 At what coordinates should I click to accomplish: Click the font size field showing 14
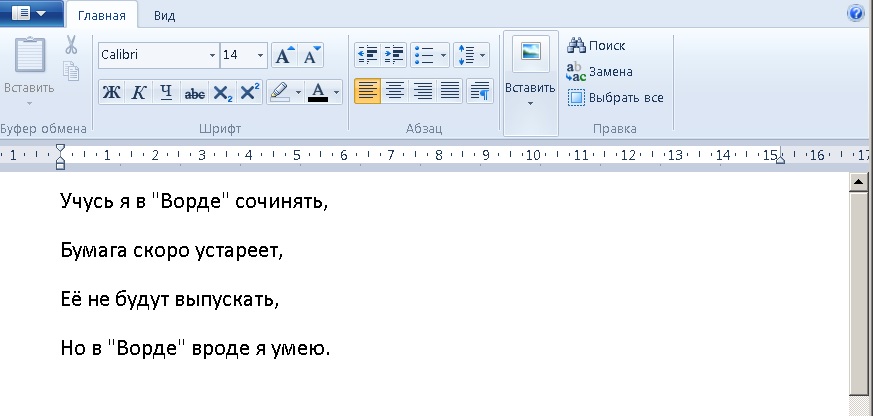click(237, 55)
